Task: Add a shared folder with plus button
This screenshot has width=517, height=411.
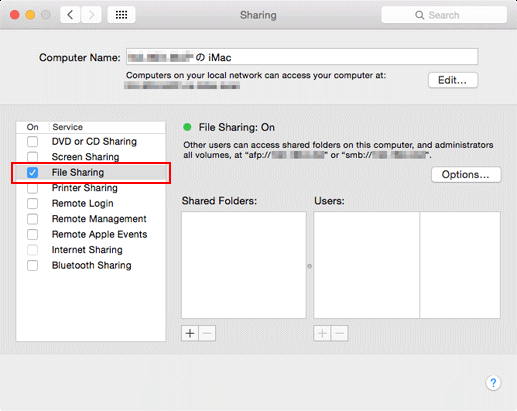Action: 190,333
